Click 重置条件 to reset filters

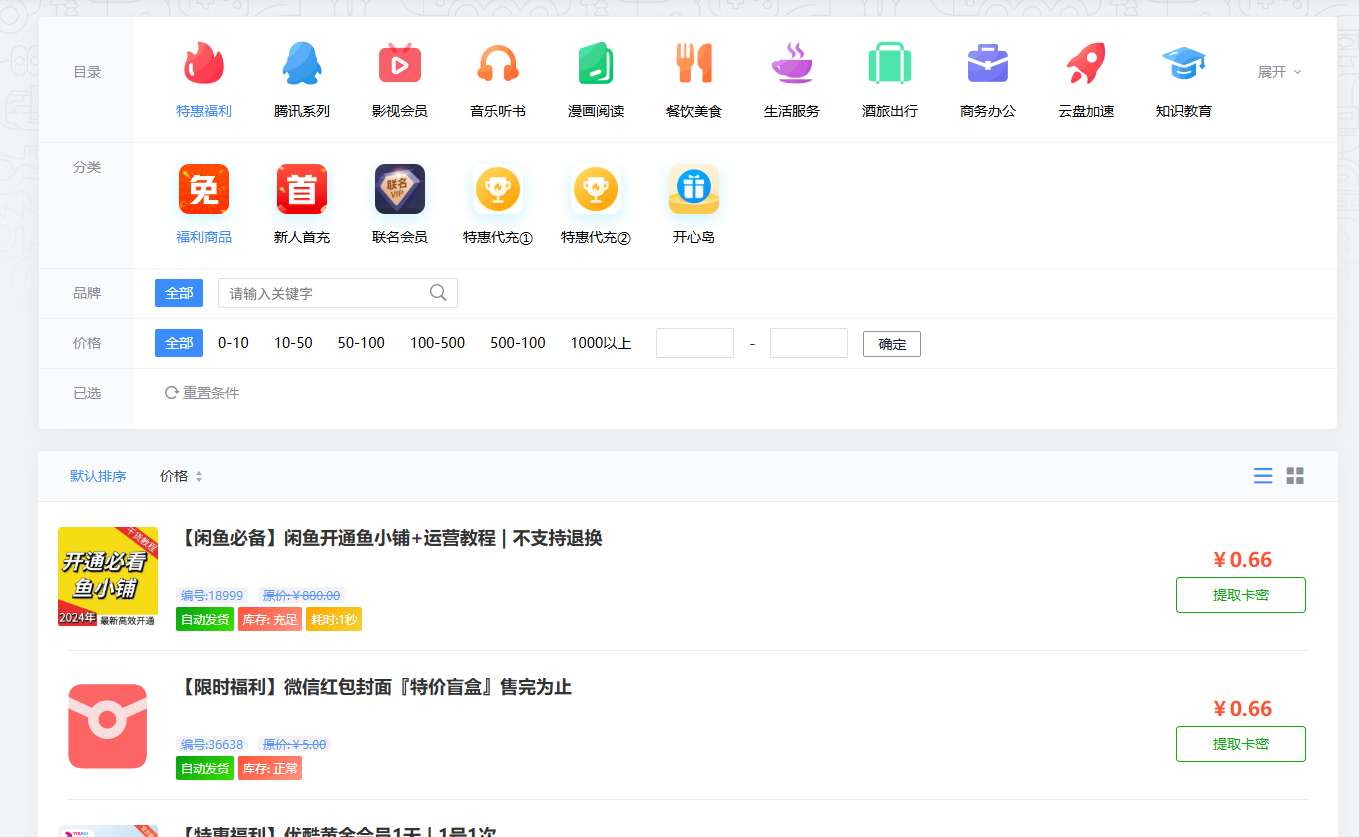(211, 393)
